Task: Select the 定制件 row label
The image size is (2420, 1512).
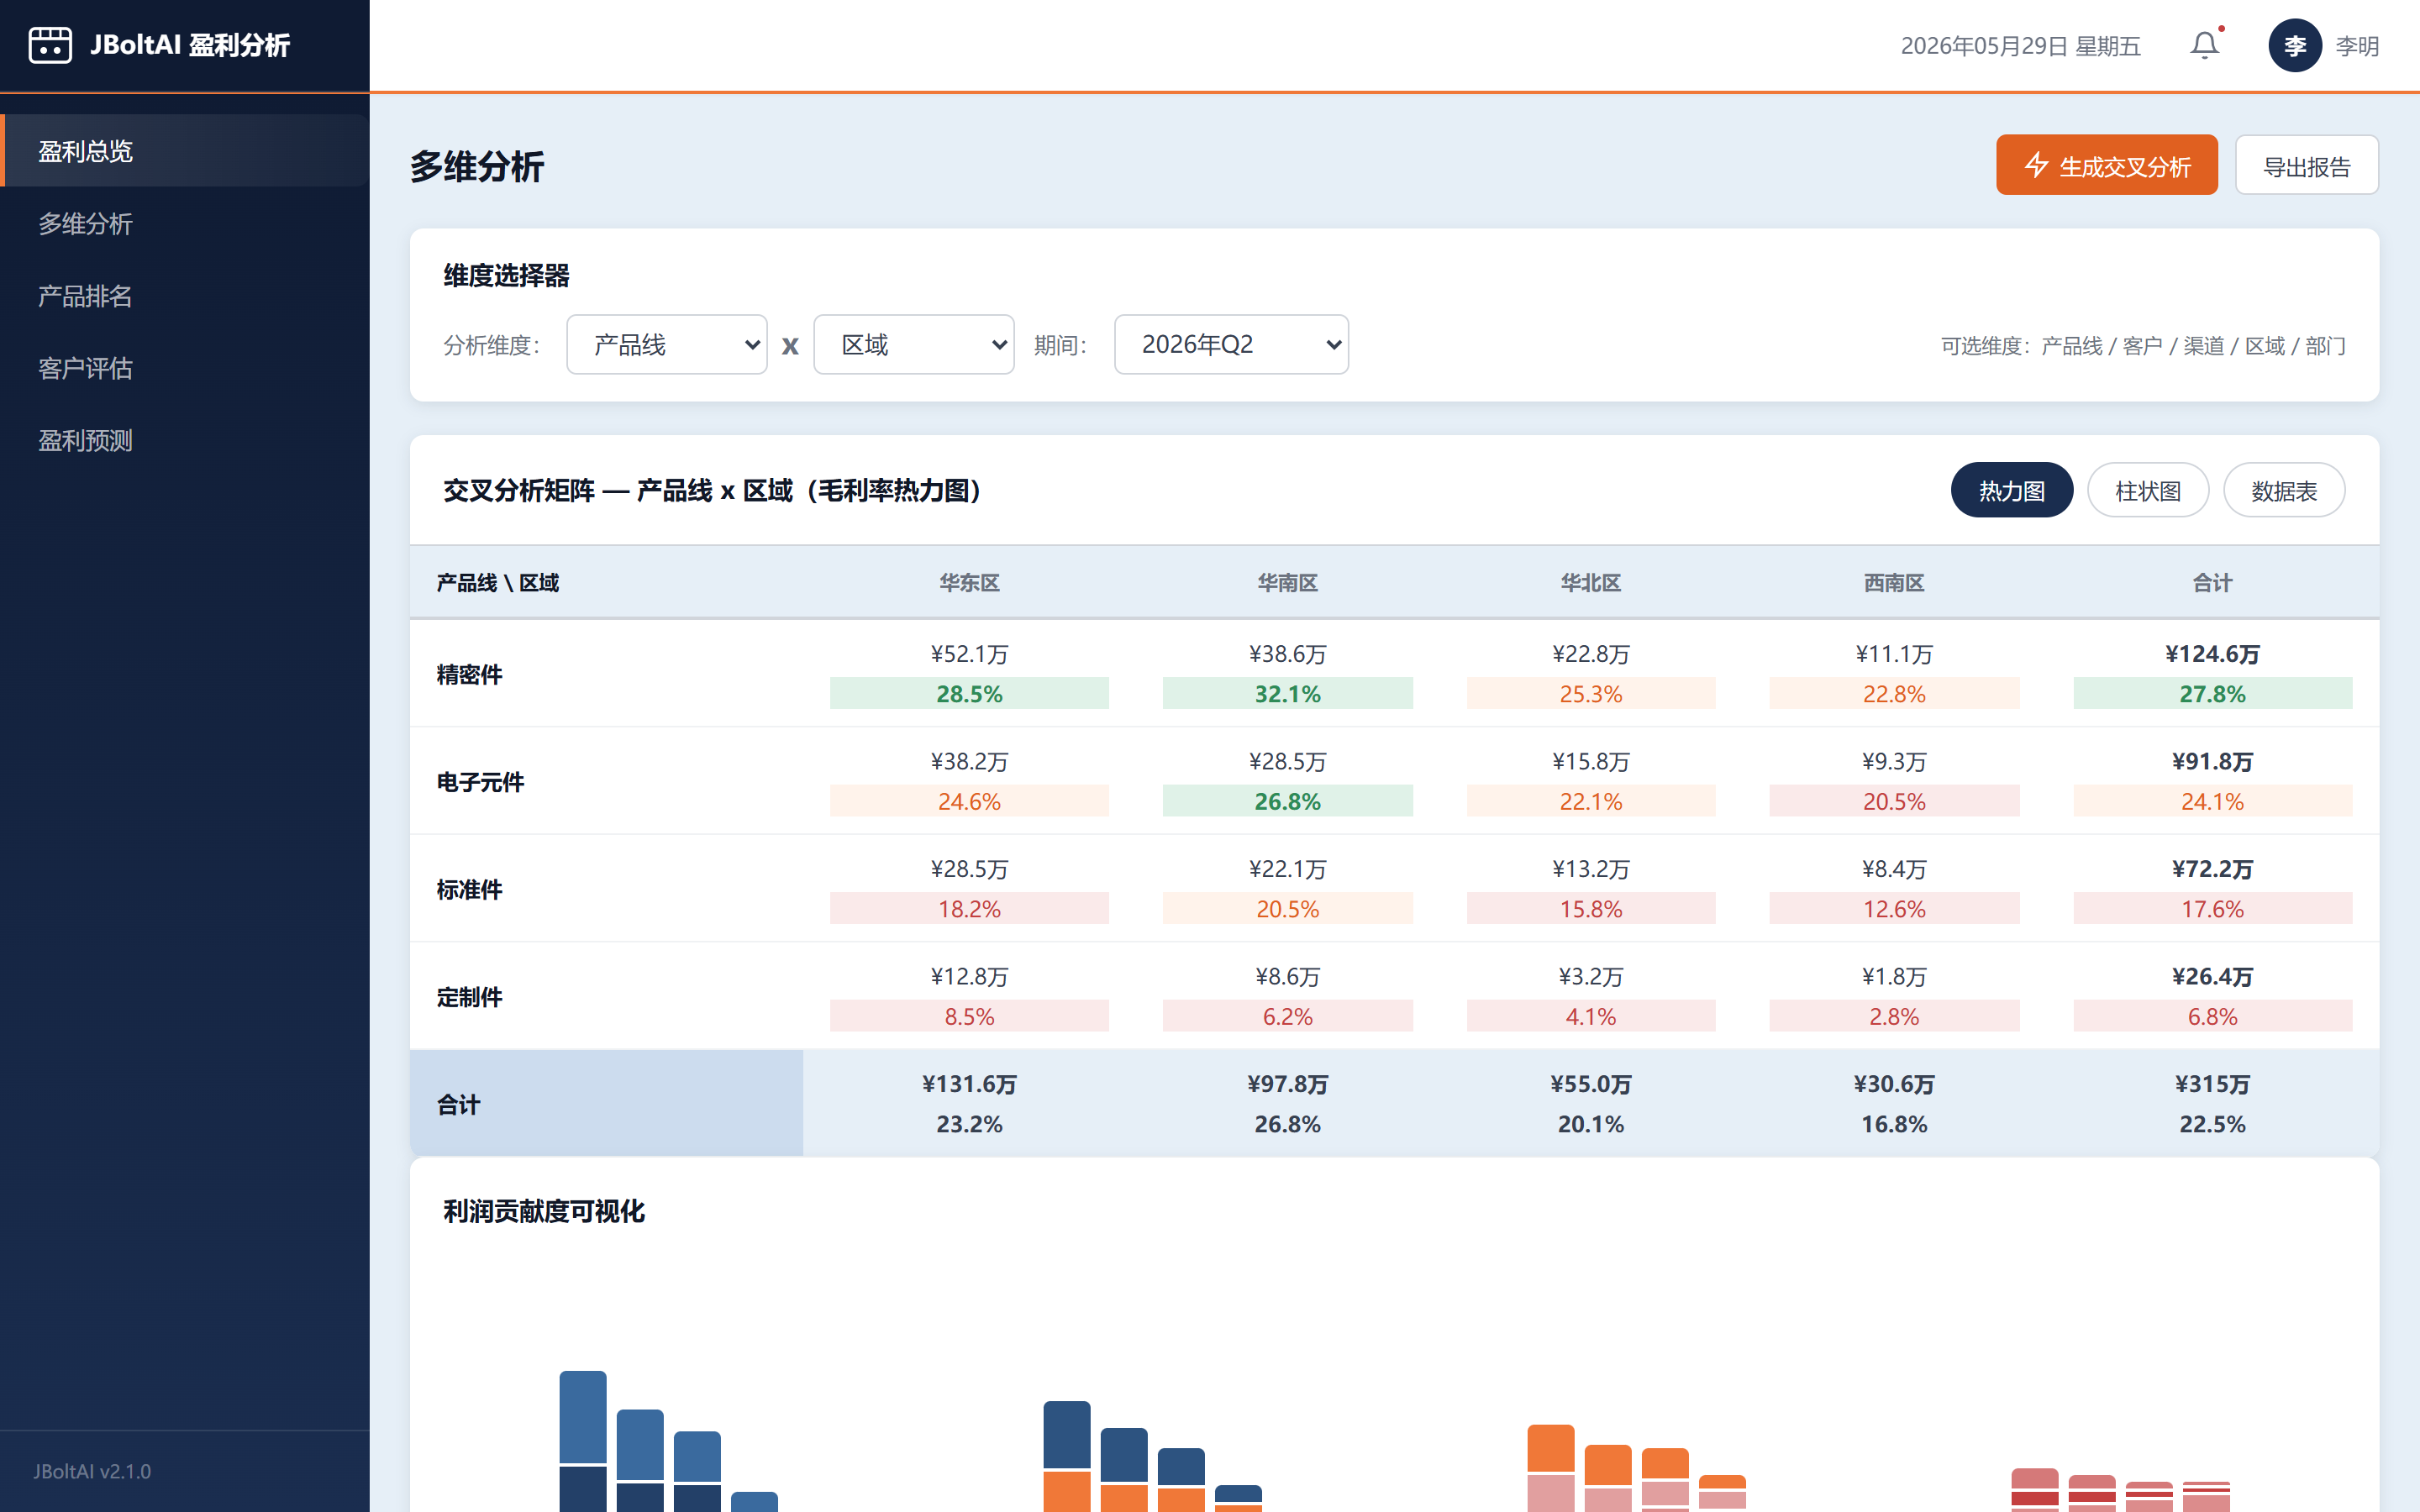Action: pos(469,997)
